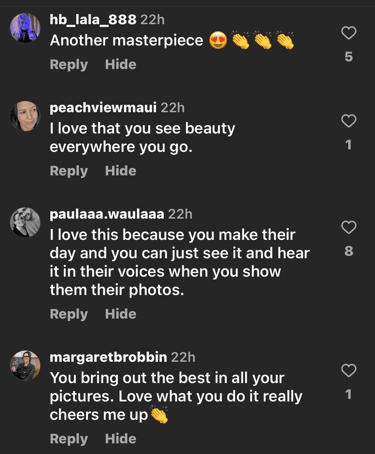
Task: Open margaretbrobbin's profile avatar
Action: pos(25,365)
